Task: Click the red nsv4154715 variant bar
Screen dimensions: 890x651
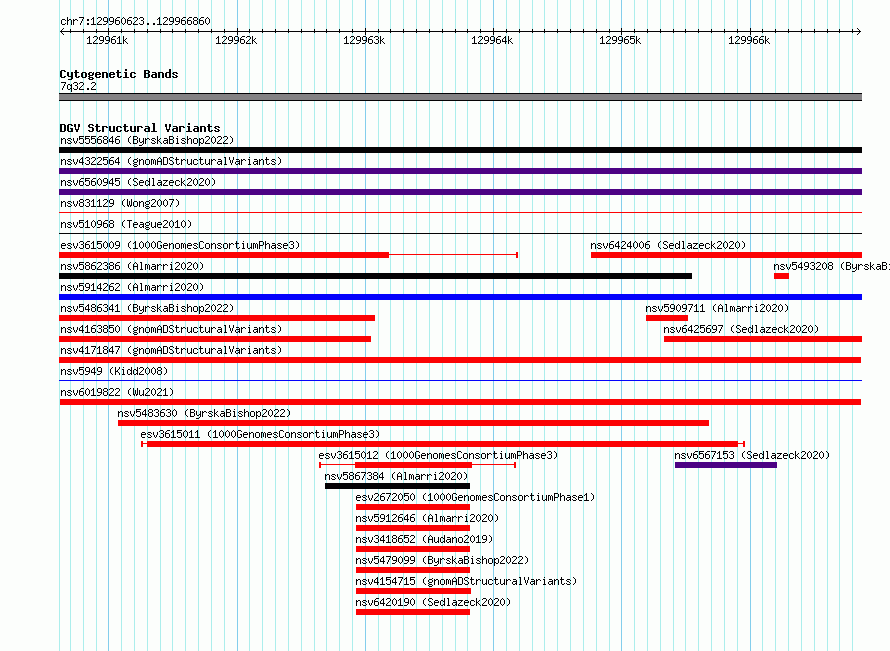Action: point(413,591)
